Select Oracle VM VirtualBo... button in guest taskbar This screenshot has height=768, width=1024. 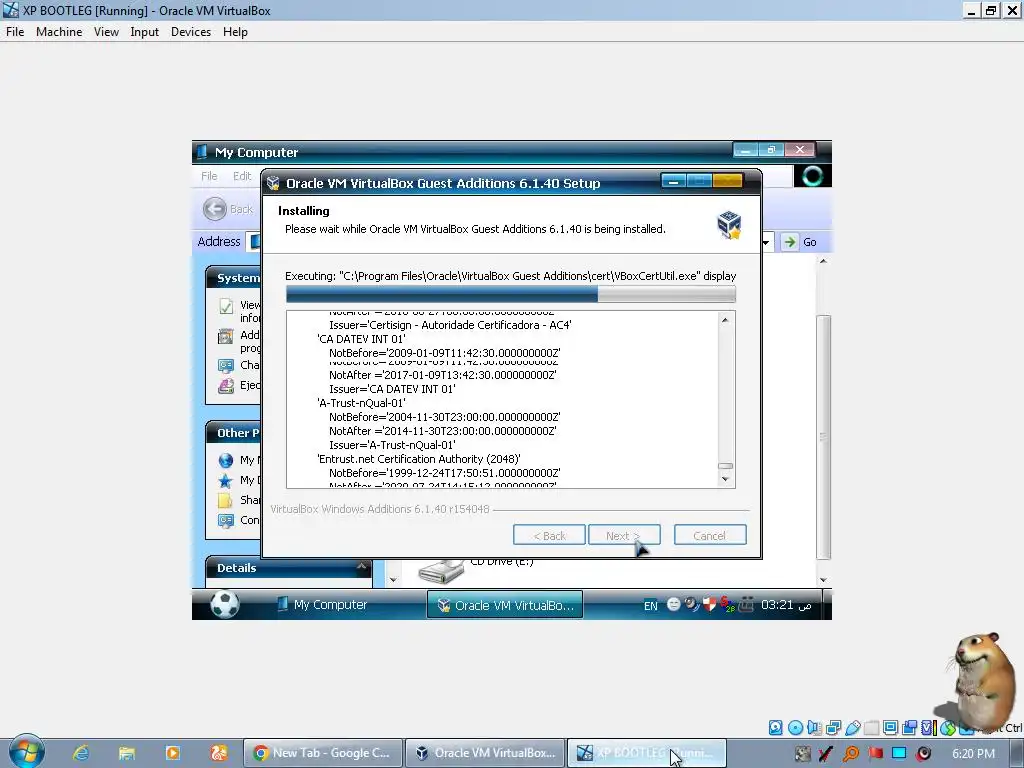tap(505, 605)
